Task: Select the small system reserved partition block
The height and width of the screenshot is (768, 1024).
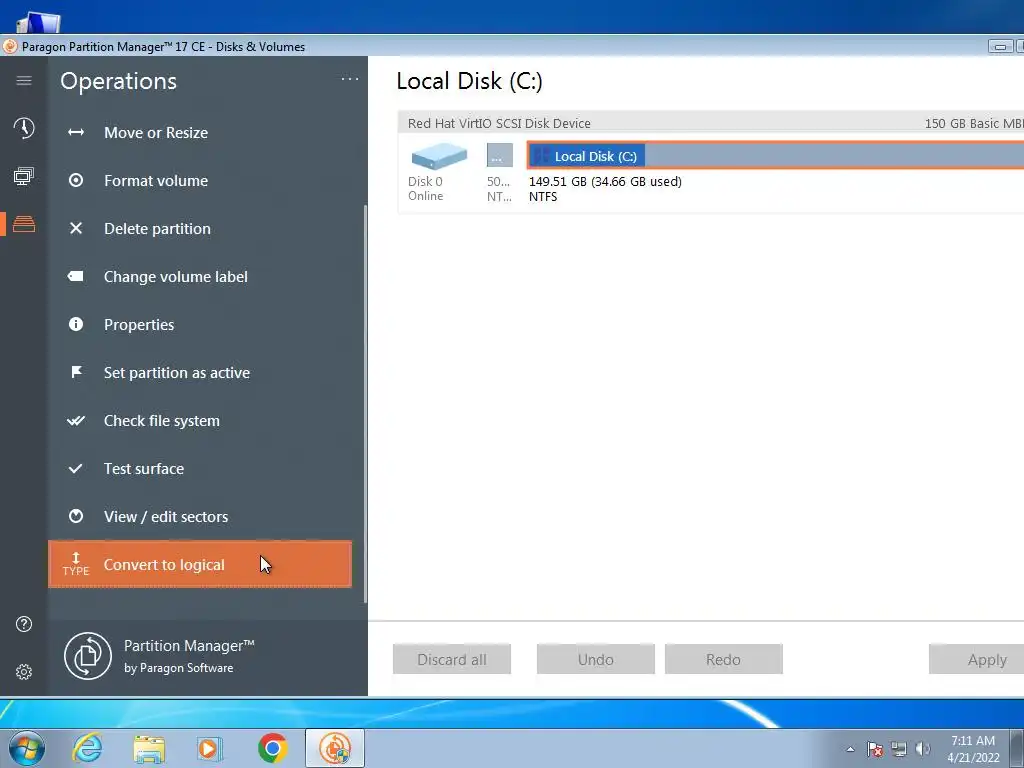Action: click(500, 155)
